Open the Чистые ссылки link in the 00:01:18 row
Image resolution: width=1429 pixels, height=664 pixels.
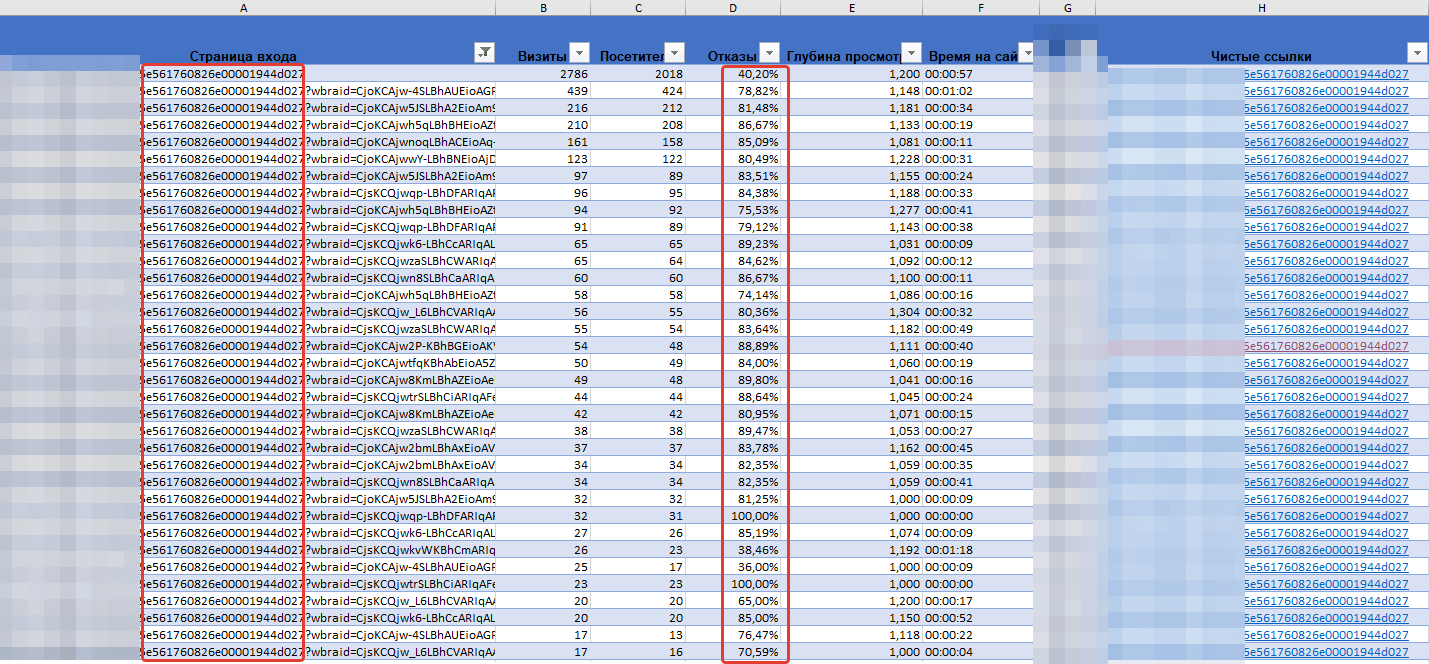click(x=1326, y=550)
